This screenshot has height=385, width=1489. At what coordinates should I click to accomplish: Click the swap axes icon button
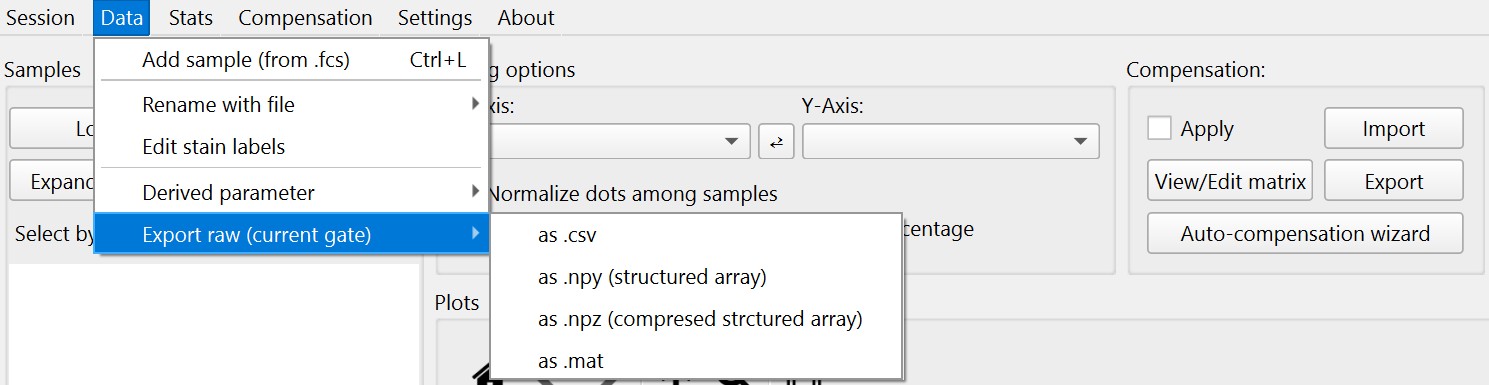coord(775,142)
